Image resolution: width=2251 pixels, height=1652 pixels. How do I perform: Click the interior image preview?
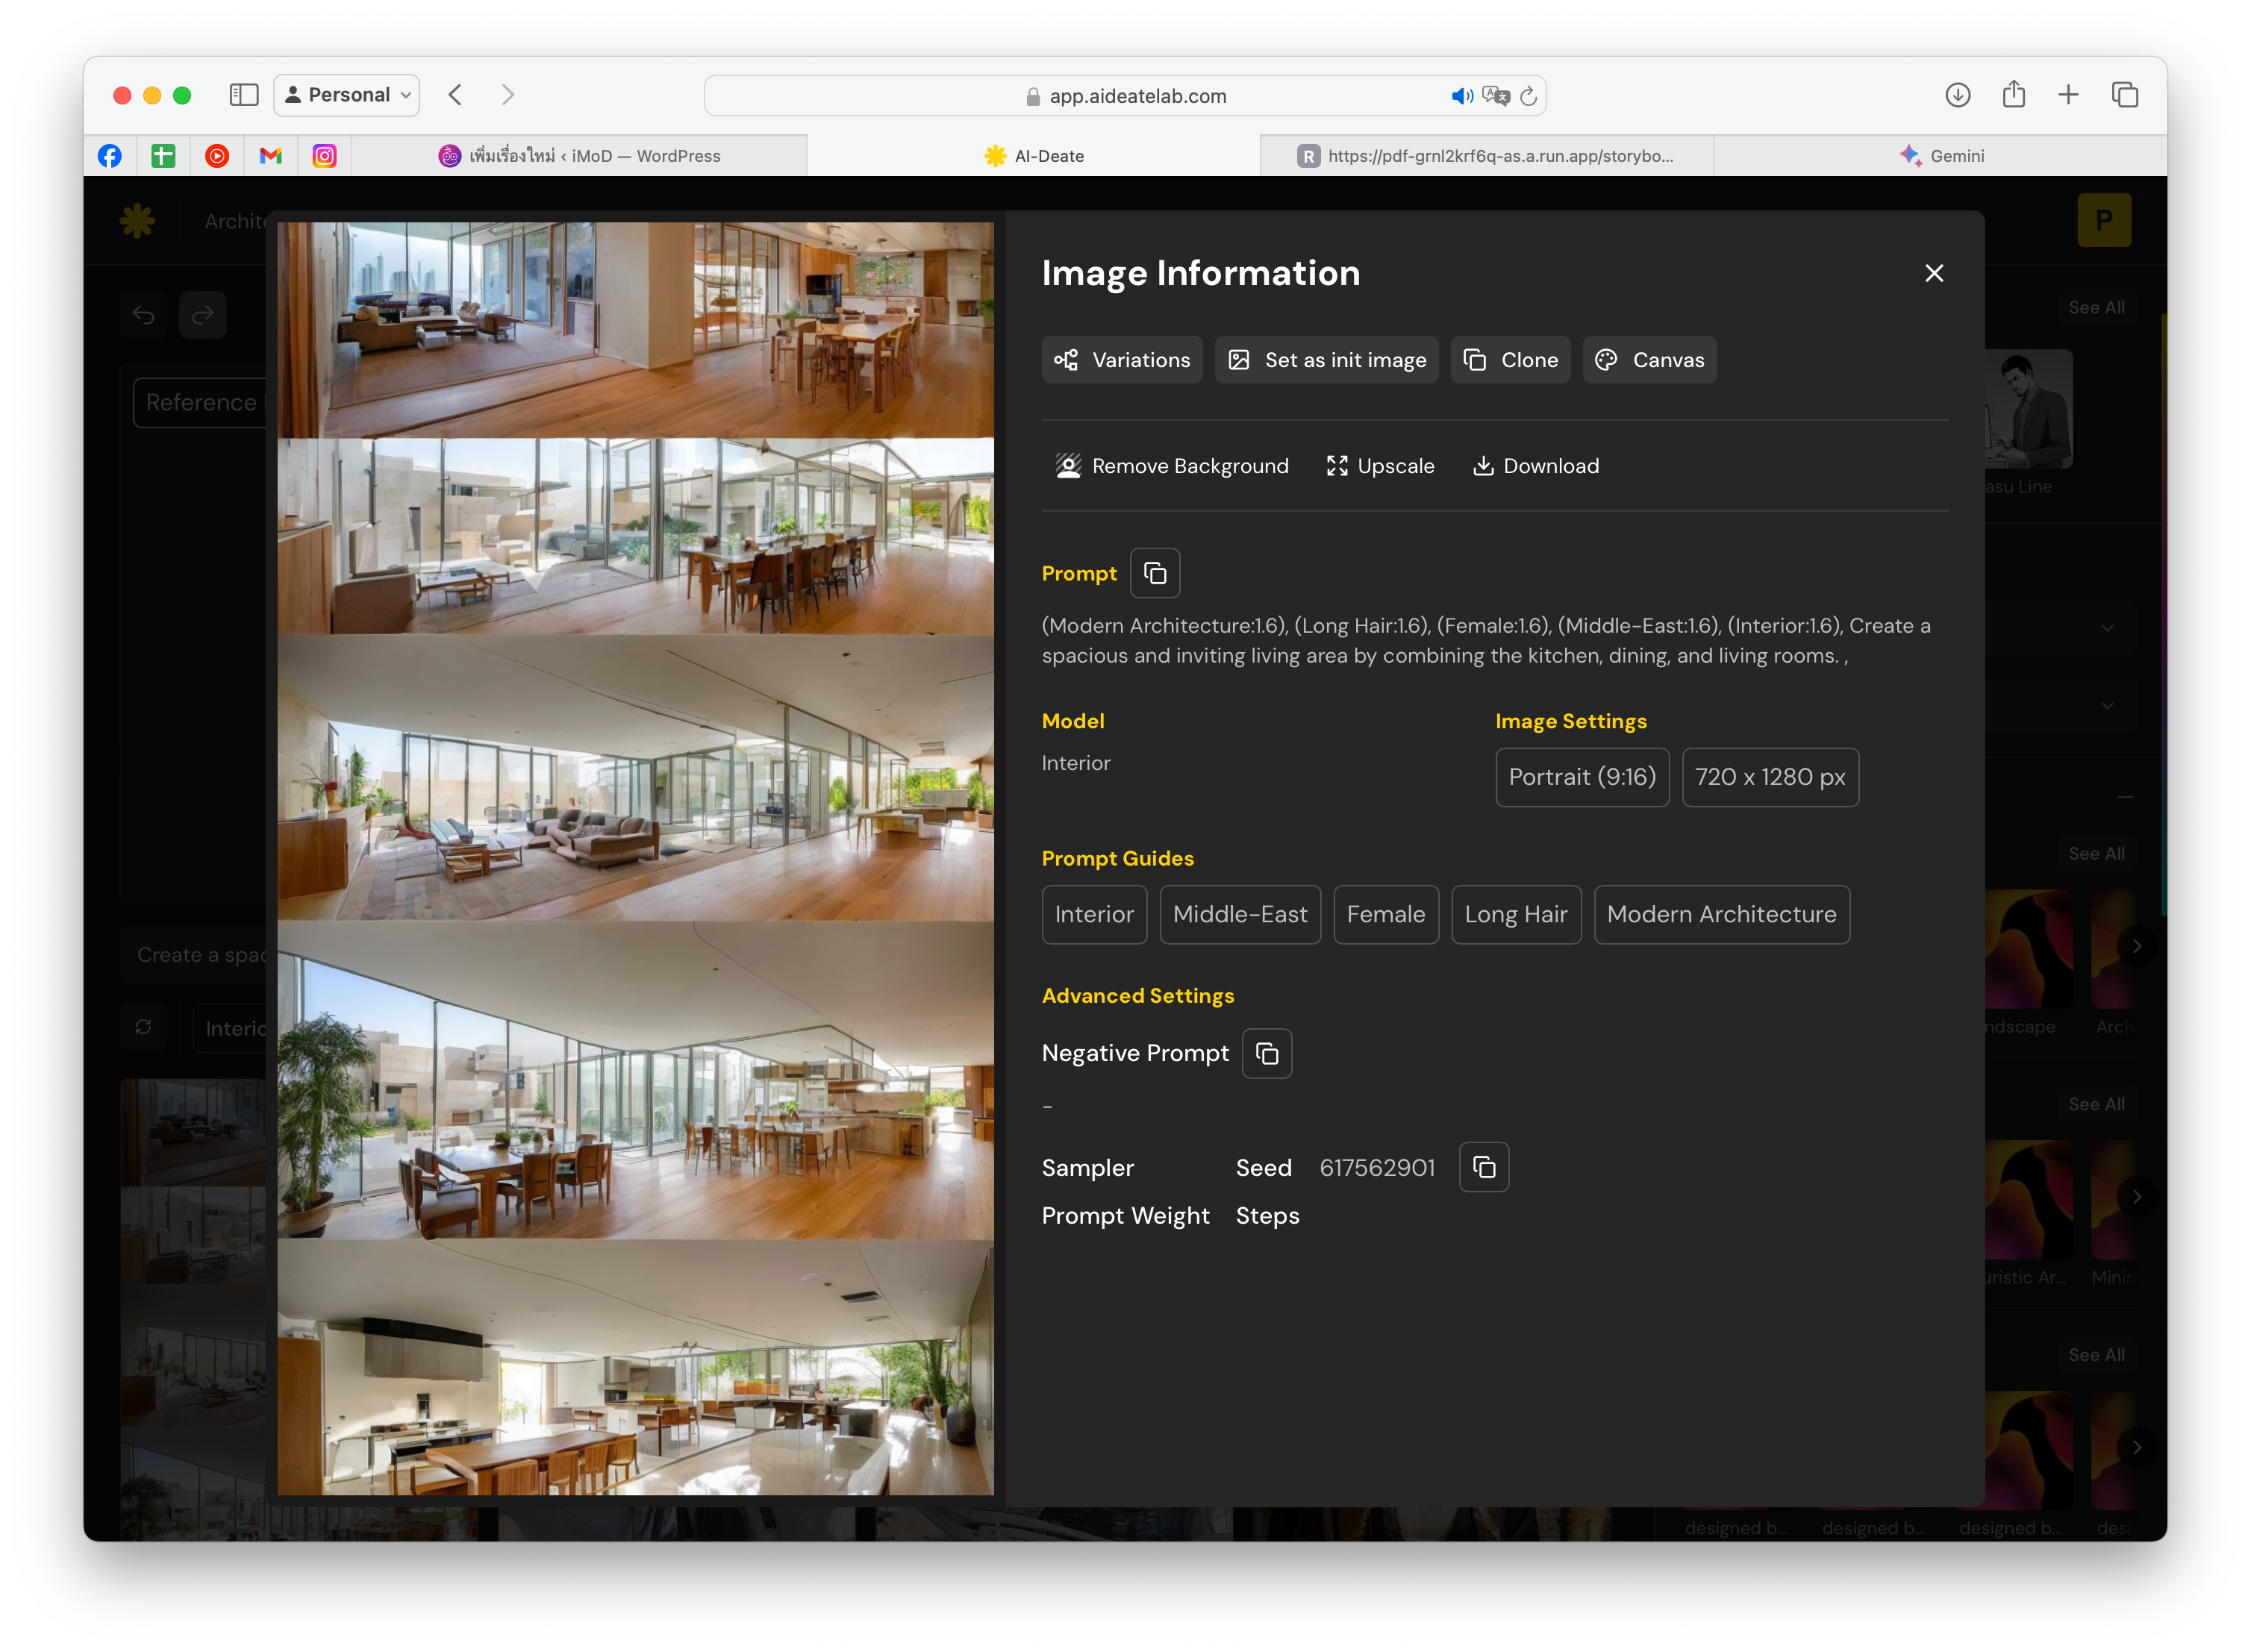pyautogui.click(x=635, y=858)
